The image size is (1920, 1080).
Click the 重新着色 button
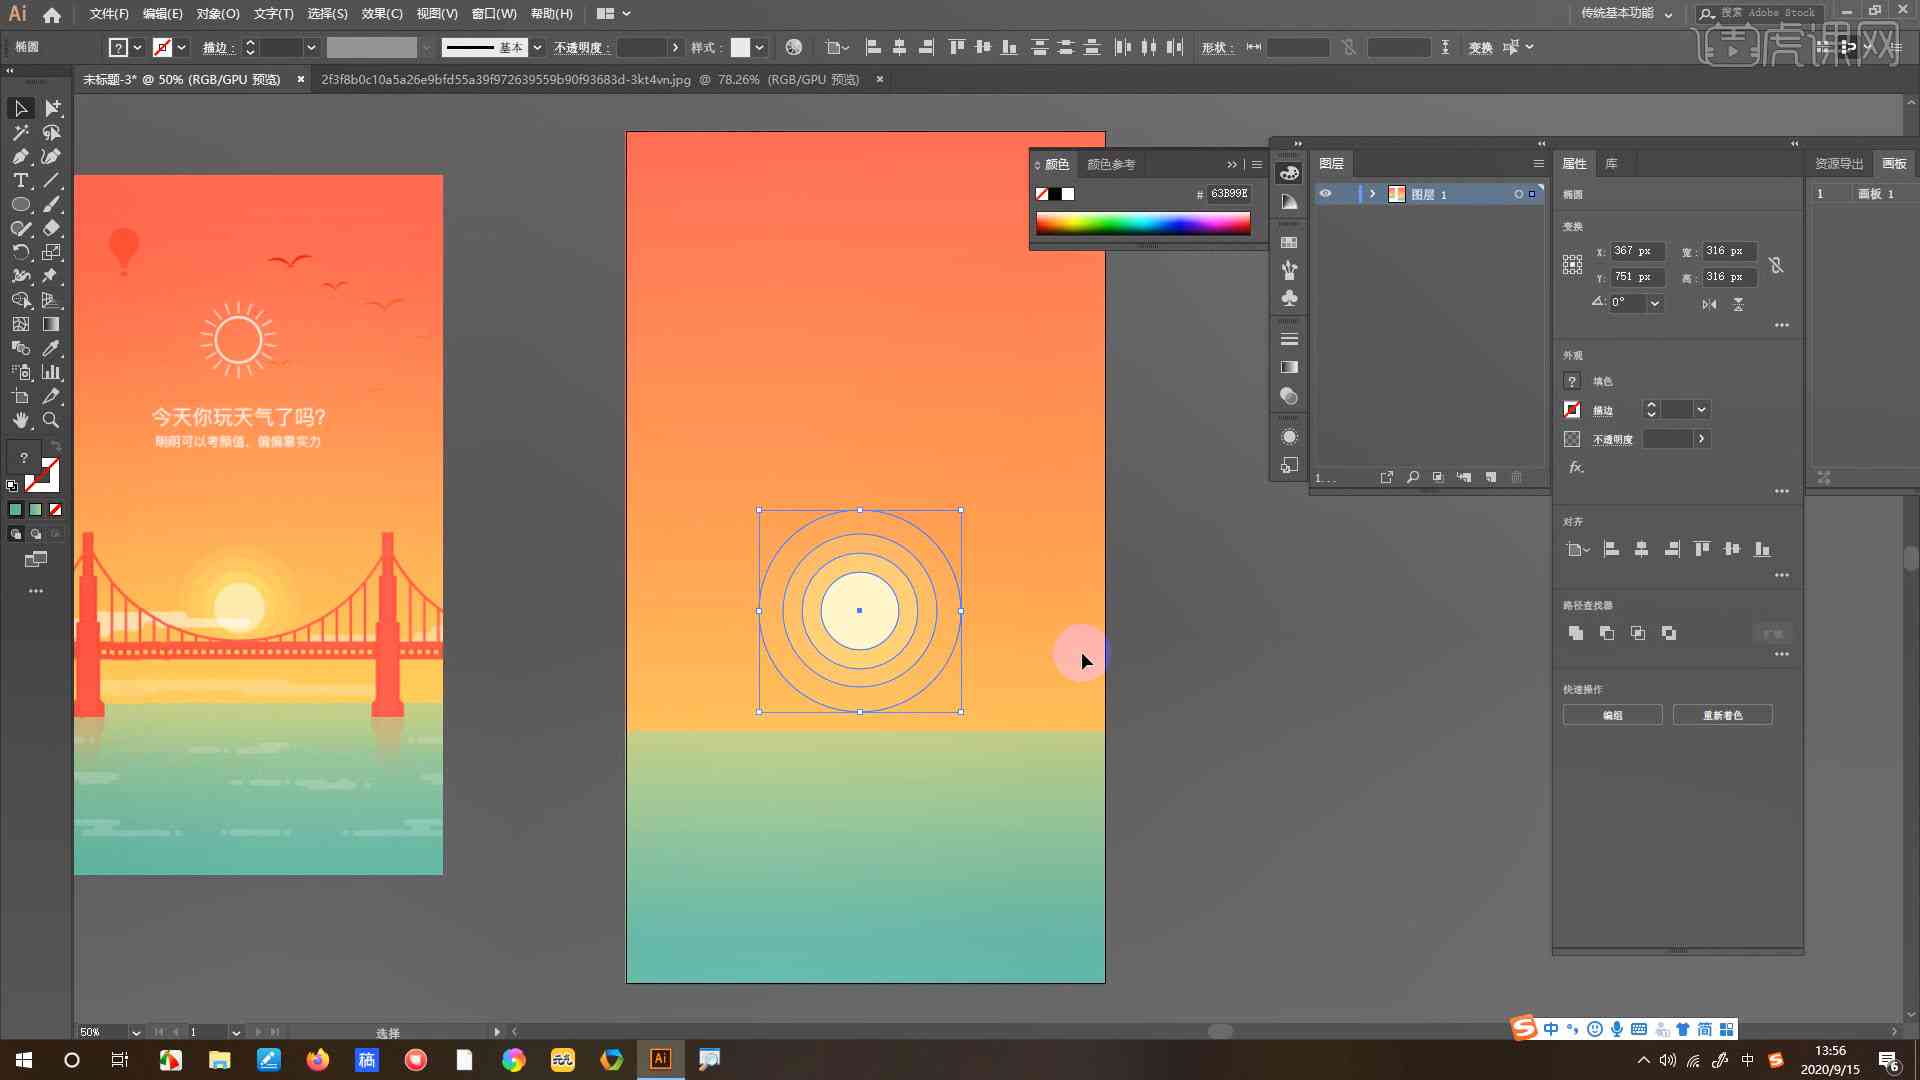pyautogui.click(x=1722, y=715)
